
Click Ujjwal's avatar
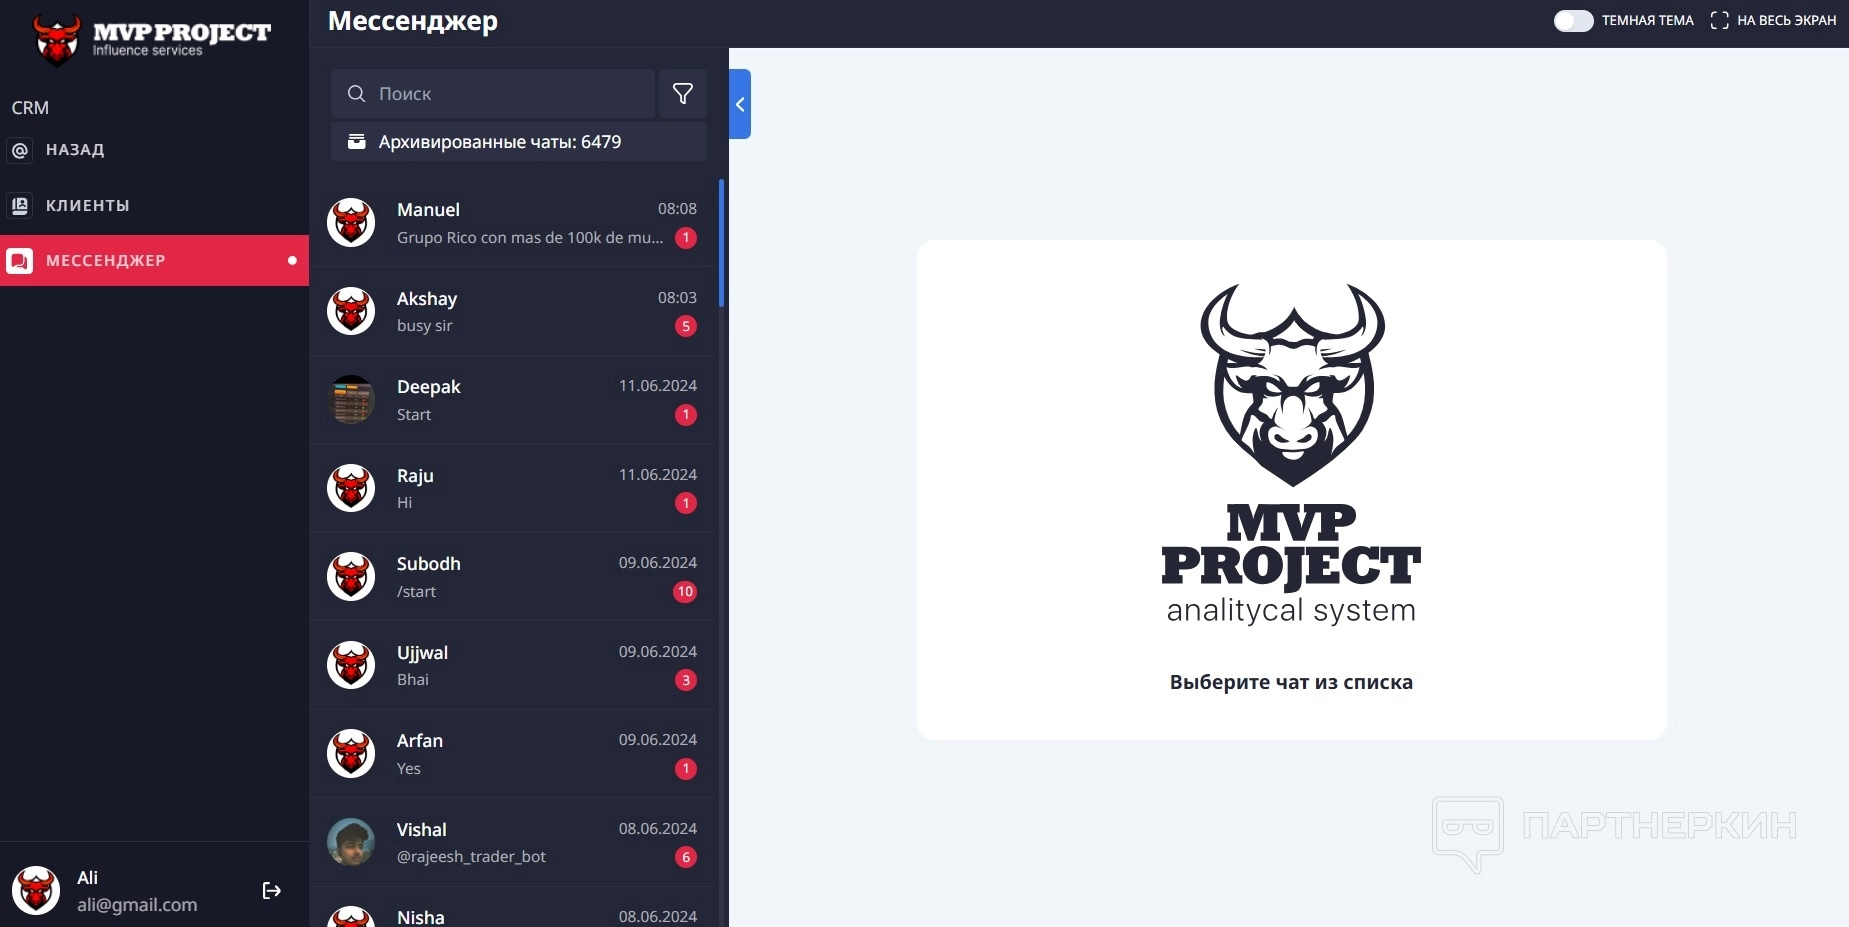click(351, 665)
